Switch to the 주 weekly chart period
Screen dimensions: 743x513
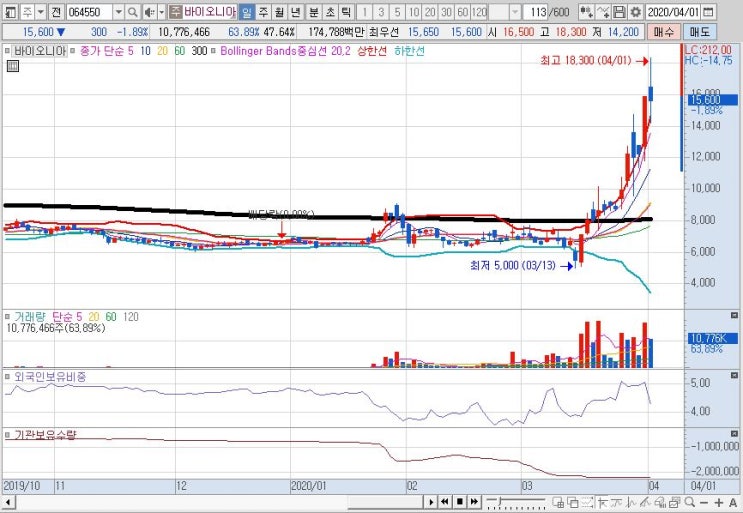tap(263, 12)
